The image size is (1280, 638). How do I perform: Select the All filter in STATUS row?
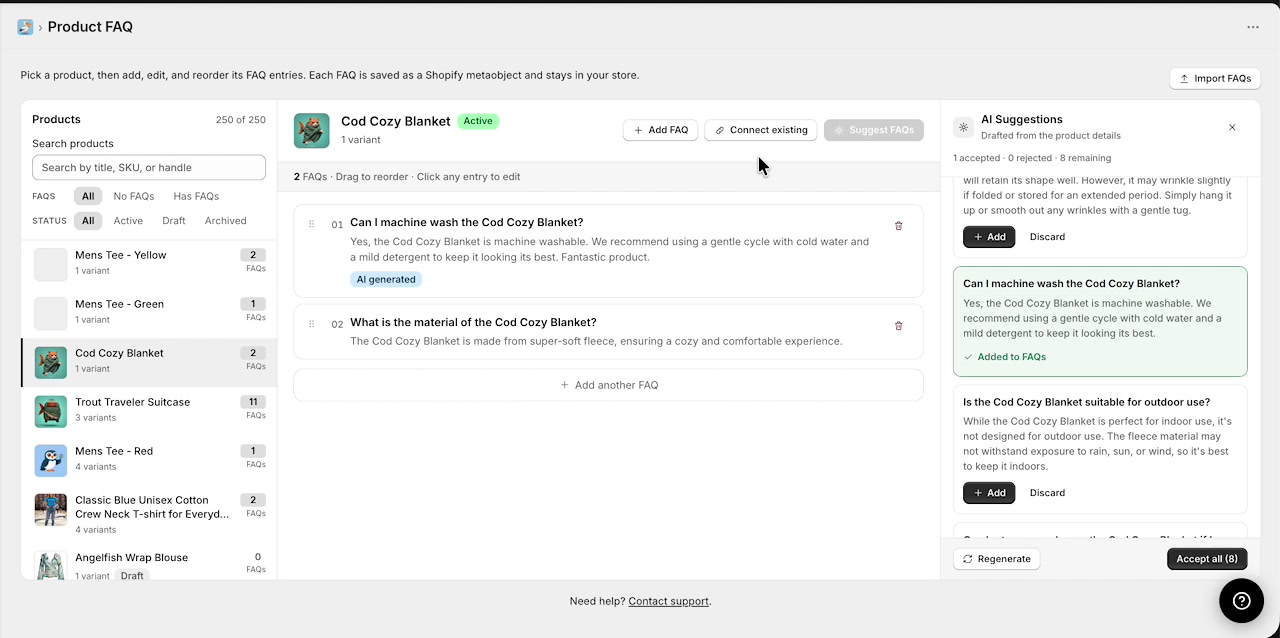[x=88, y=220]
